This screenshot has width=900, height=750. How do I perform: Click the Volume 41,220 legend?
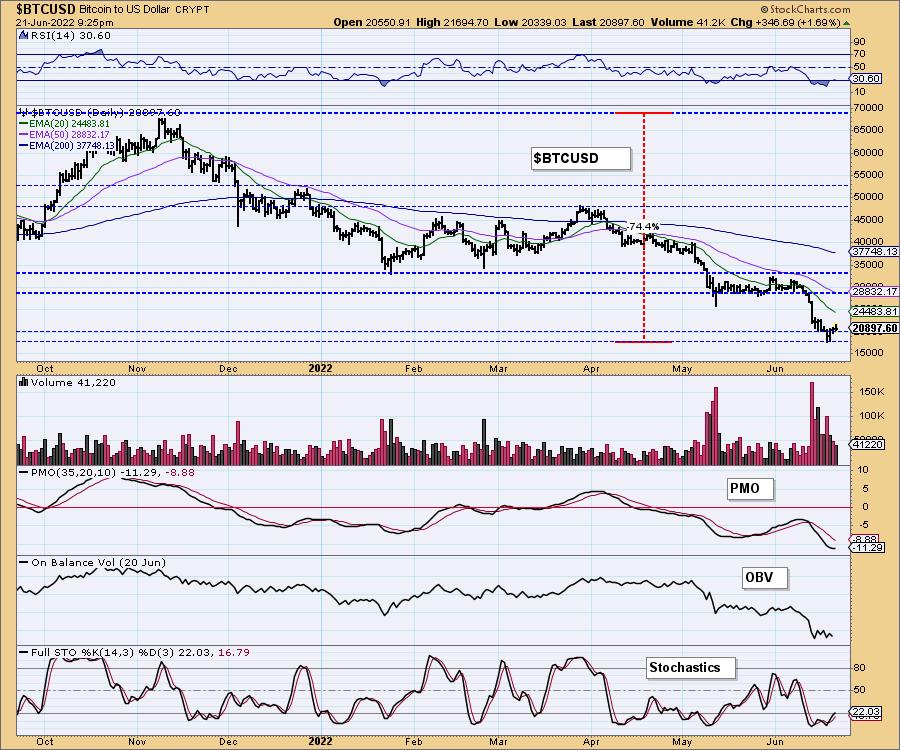pyautogui.click(x=73, y=383)
